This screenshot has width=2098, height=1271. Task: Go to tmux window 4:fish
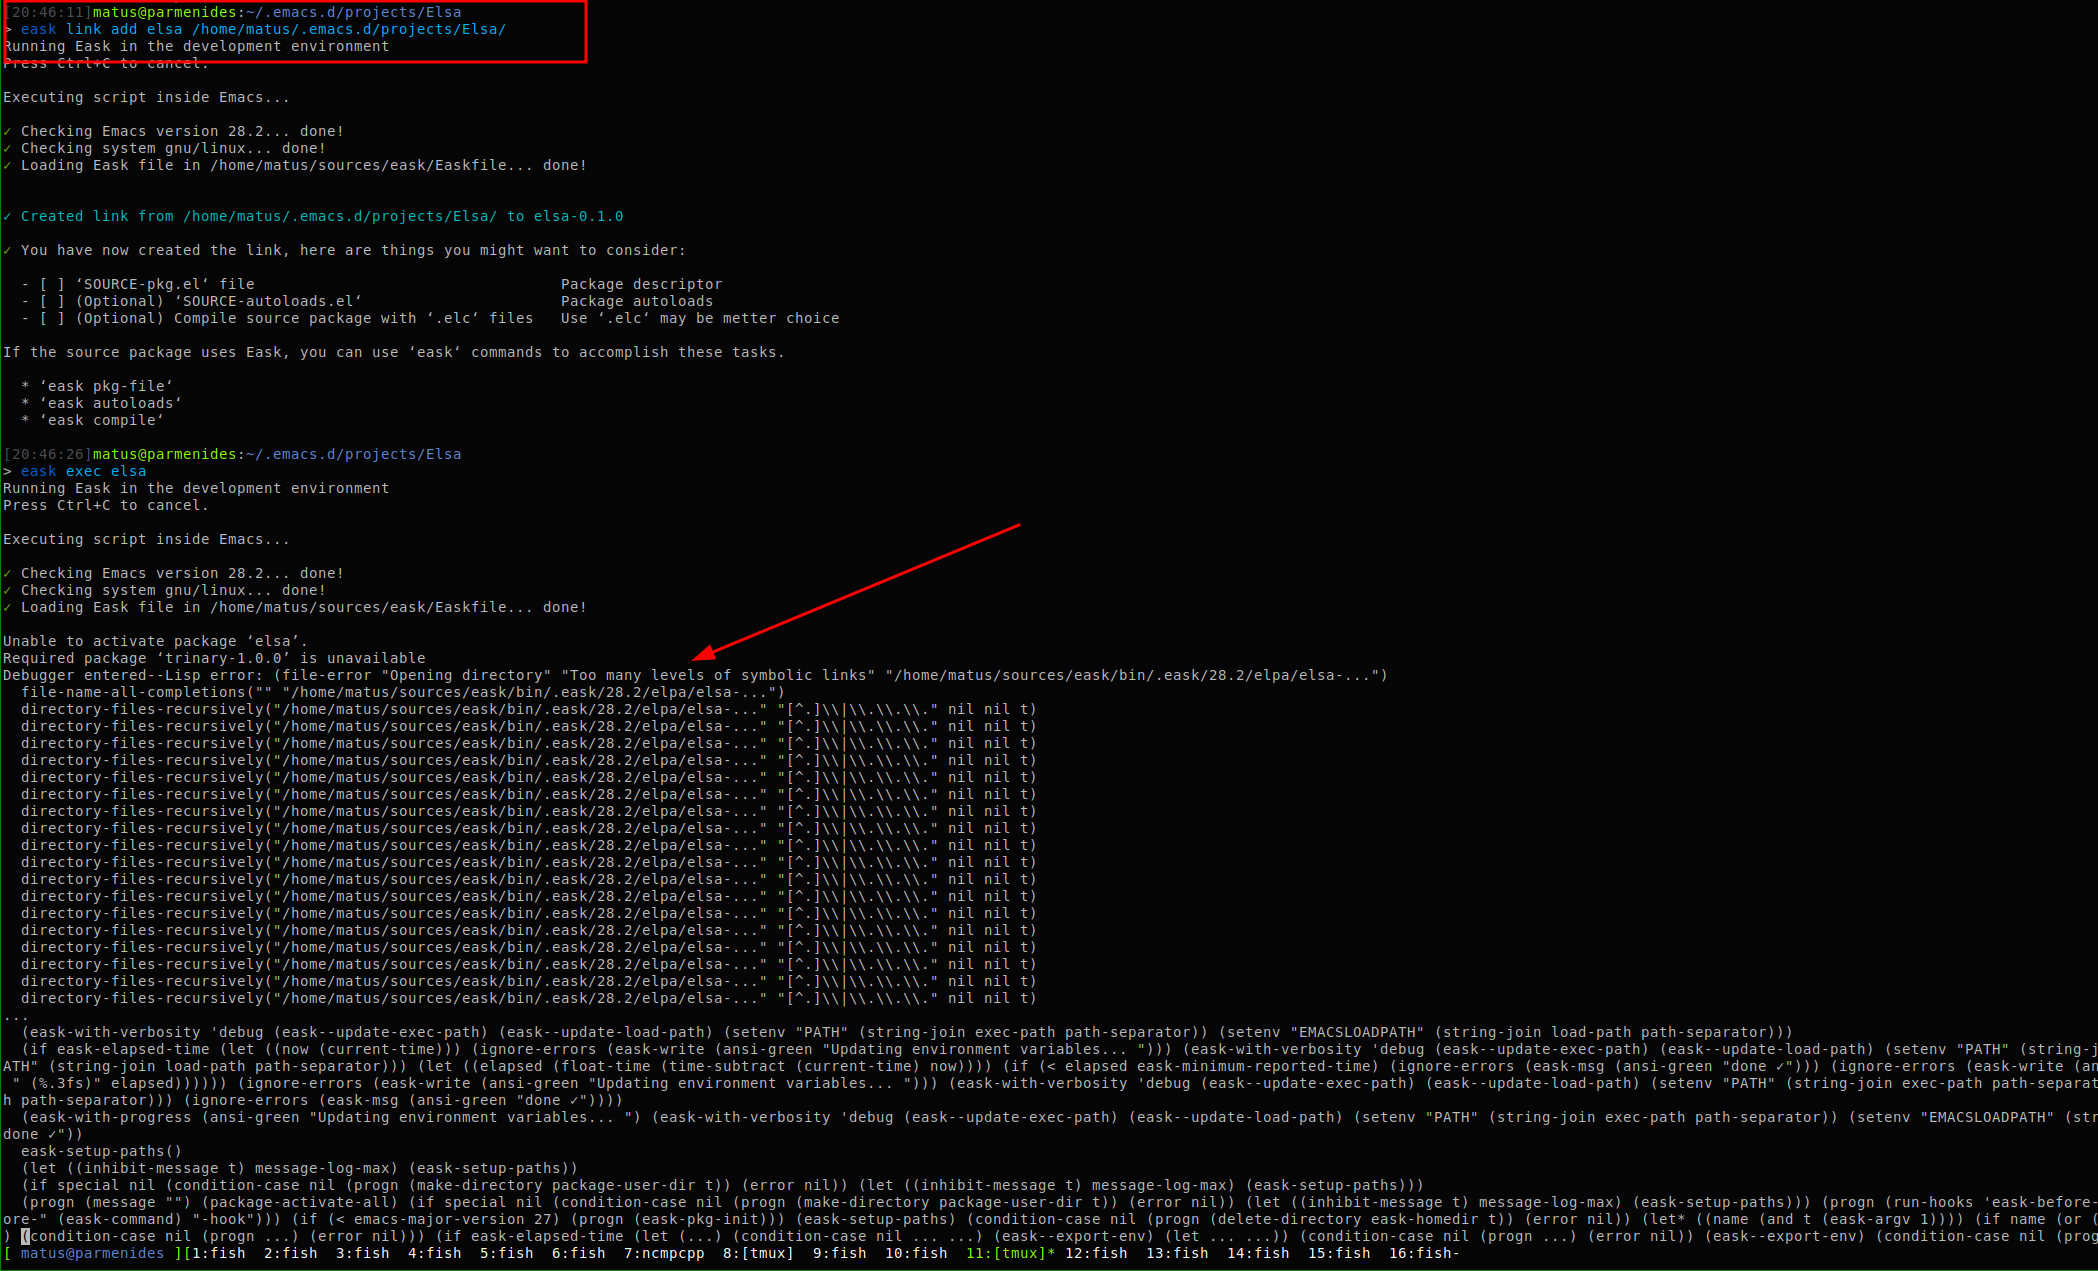coord(434,1253)
